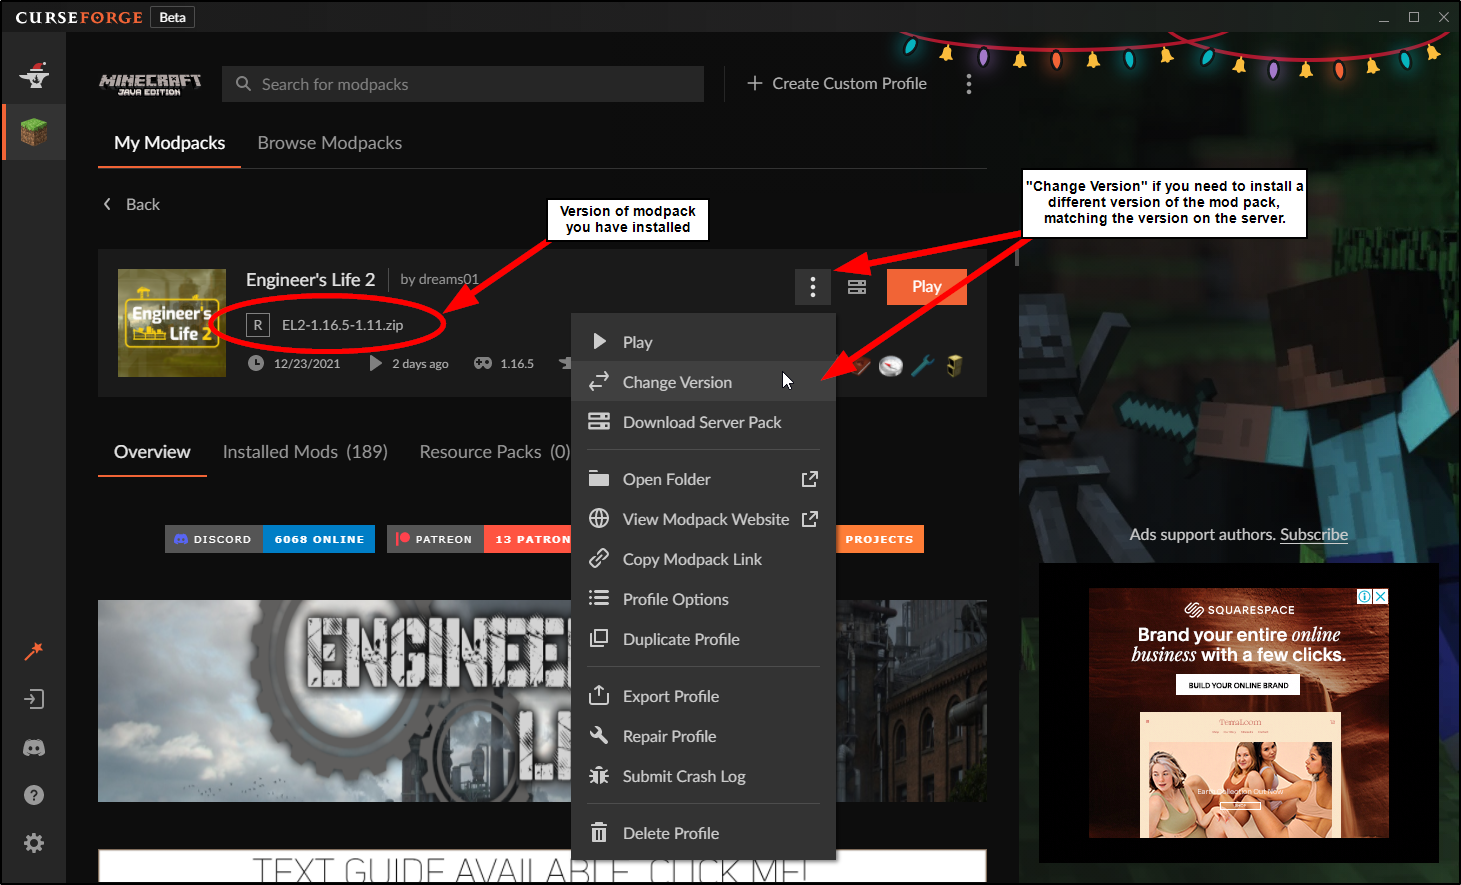The image size is (1461, 885).
Task: Choose Change Version menu entry
Action: [703, 382]
